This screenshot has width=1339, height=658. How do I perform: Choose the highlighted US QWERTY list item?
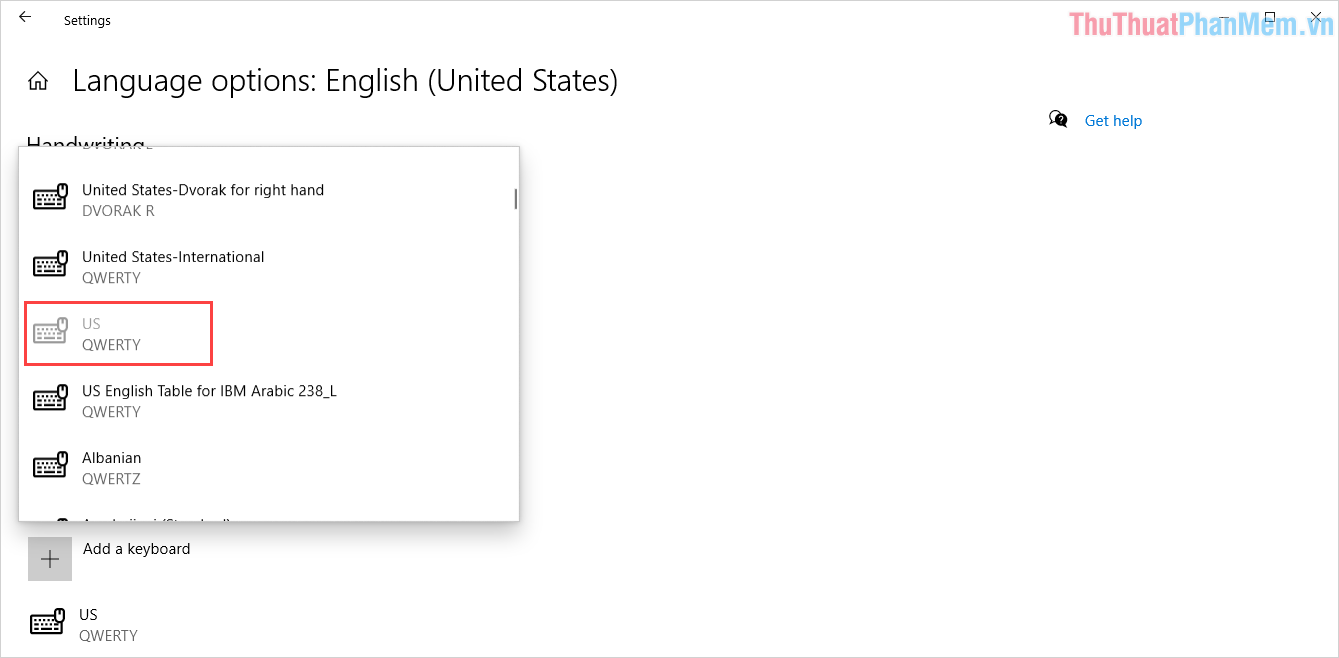click(x=118, y=333)
